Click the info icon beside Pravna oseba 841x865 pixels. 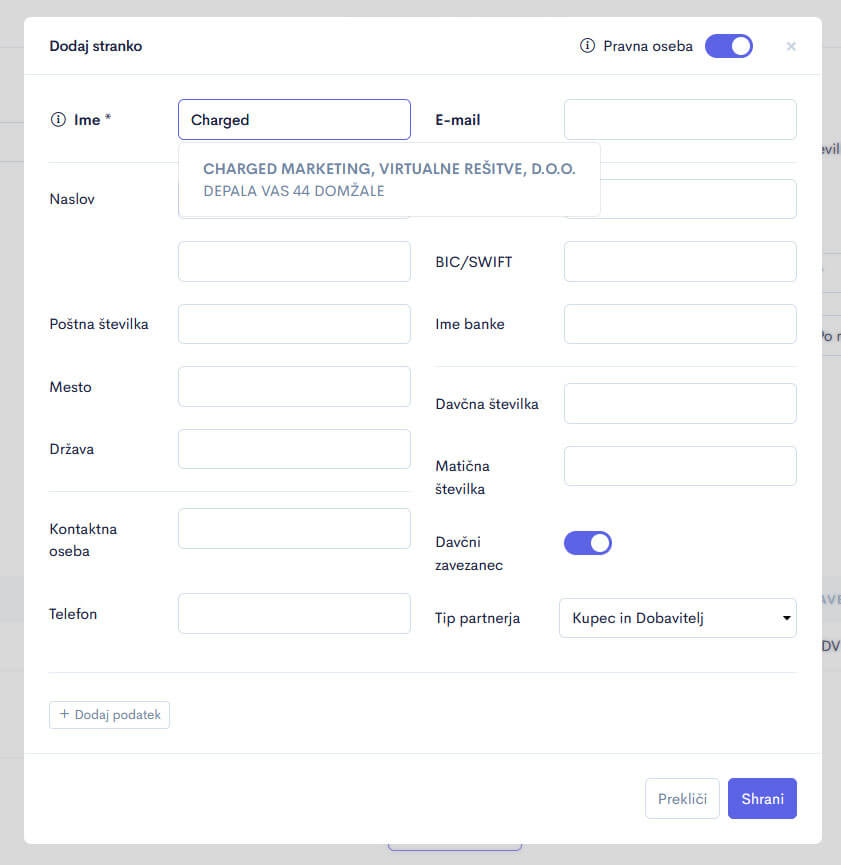pos(588,46)
